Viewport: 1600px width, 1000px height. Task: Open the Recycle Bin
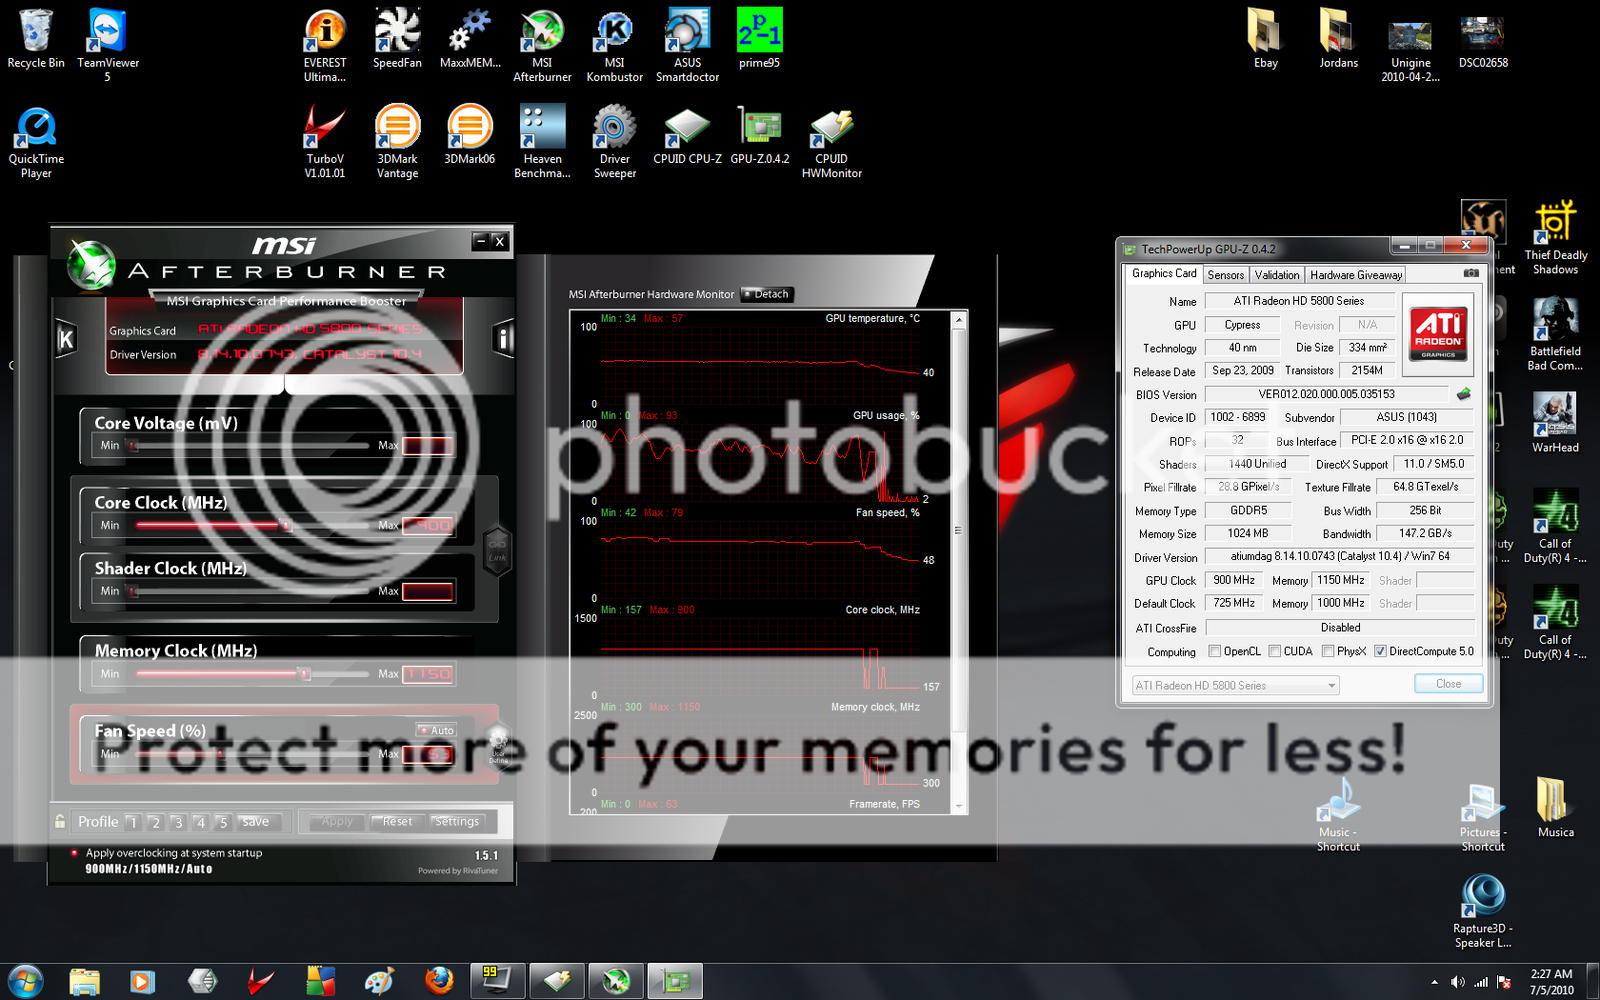point(36,39)
